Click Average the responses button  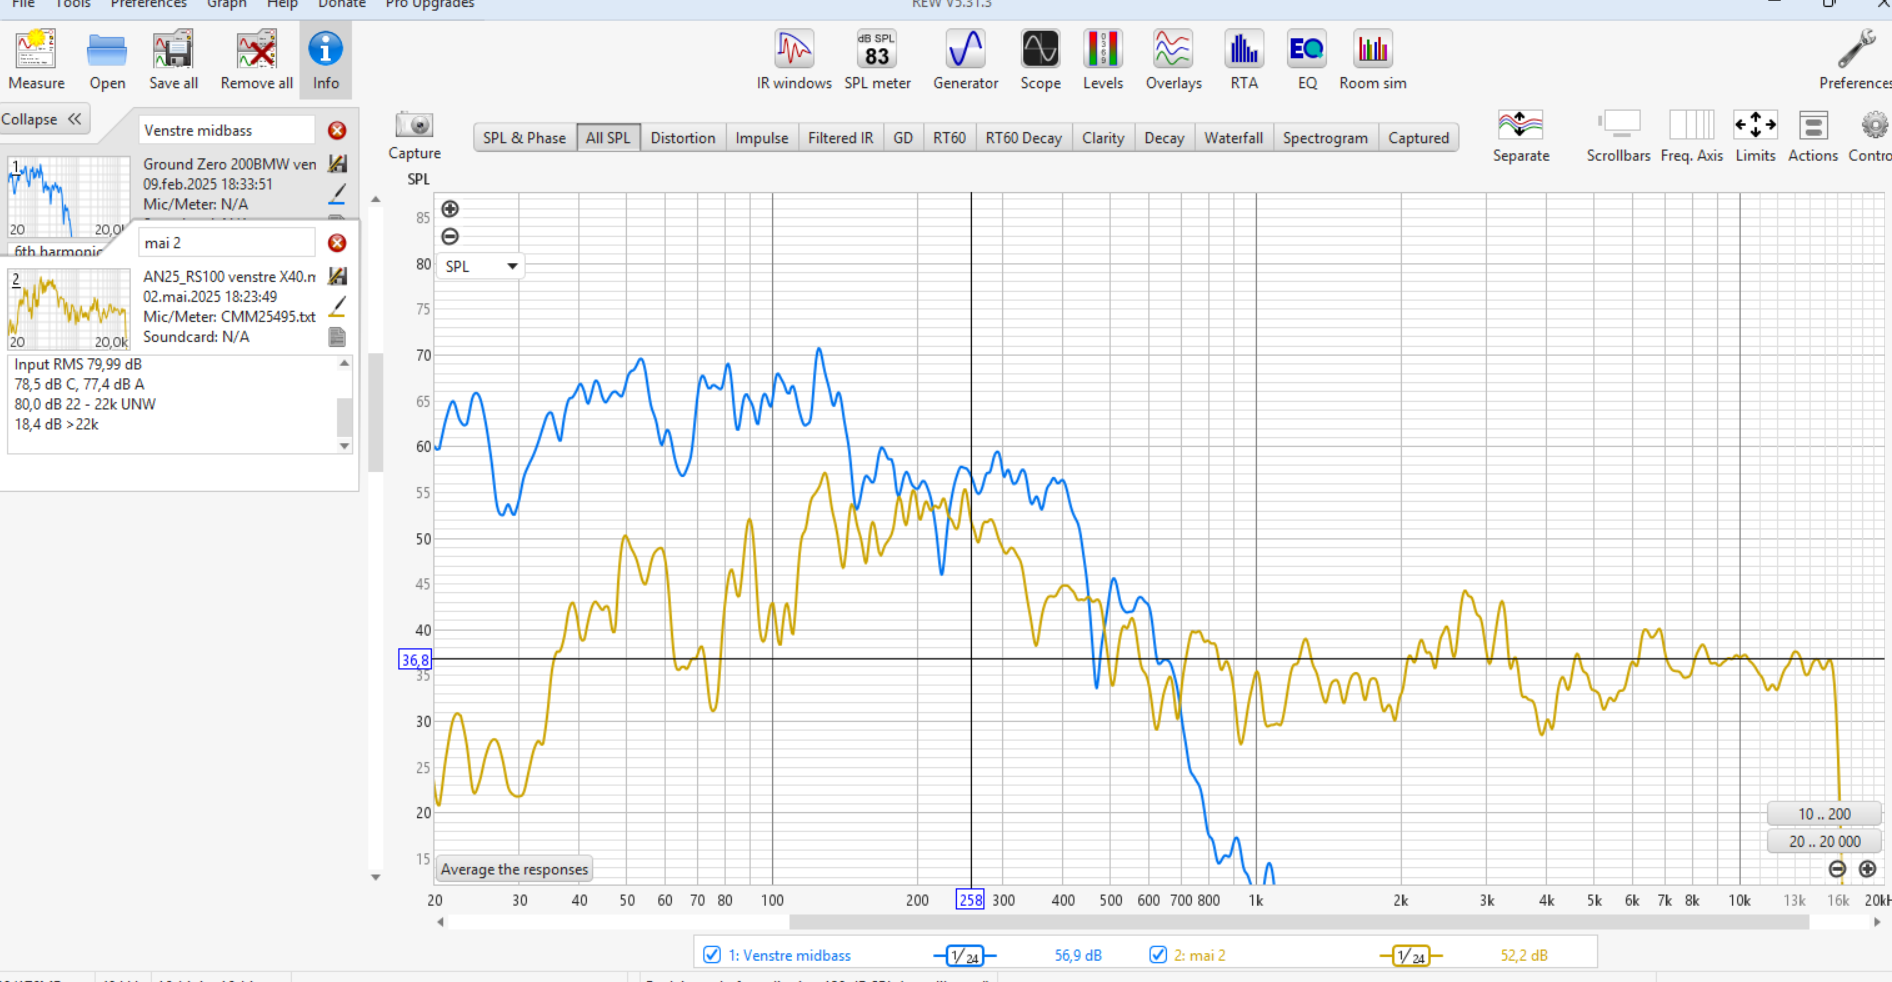click(x=515, y=869)
